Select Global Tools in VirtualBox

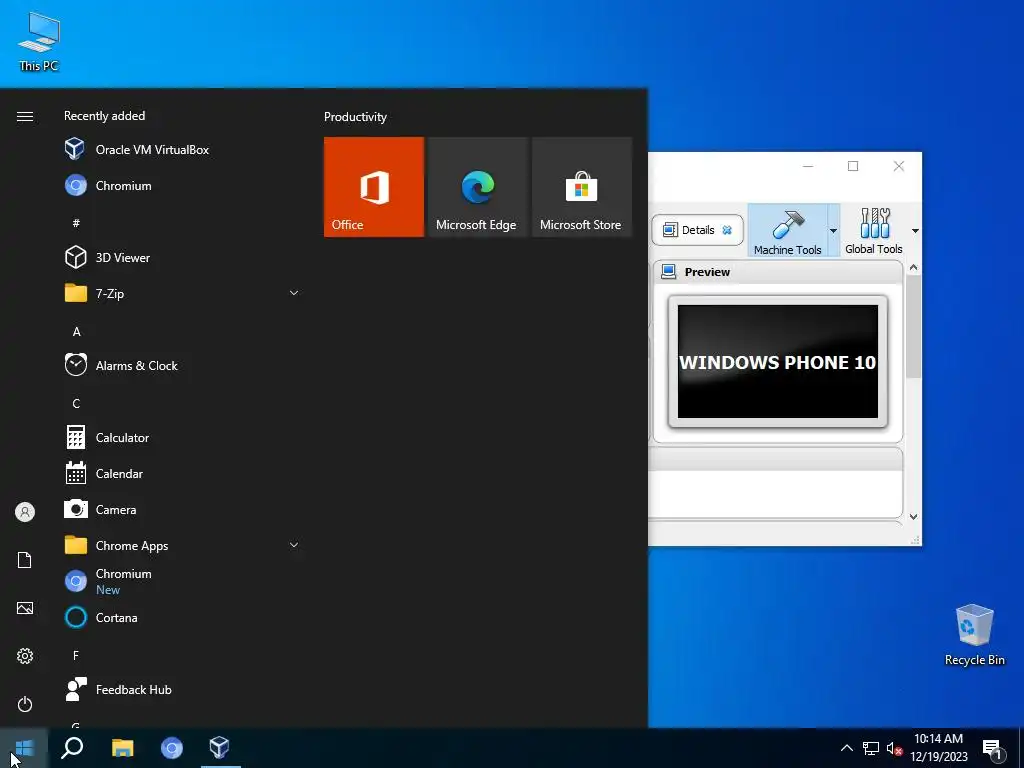click(874, 231)
